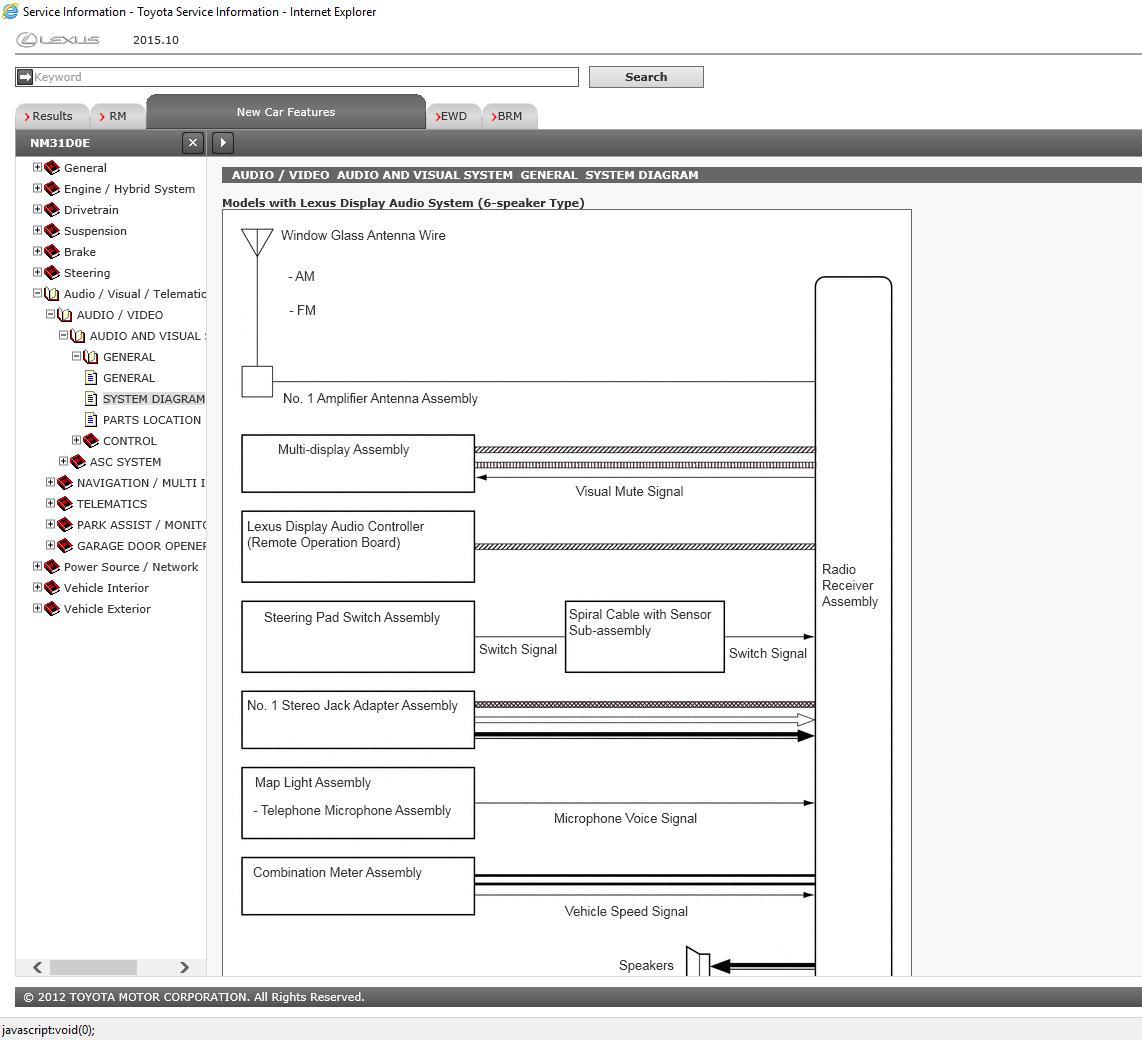The height and width of the screenshot is (1040, 1142).
Task: Close the NM31D0E panel
Action: pyautogui.click(x=192, y=143)
